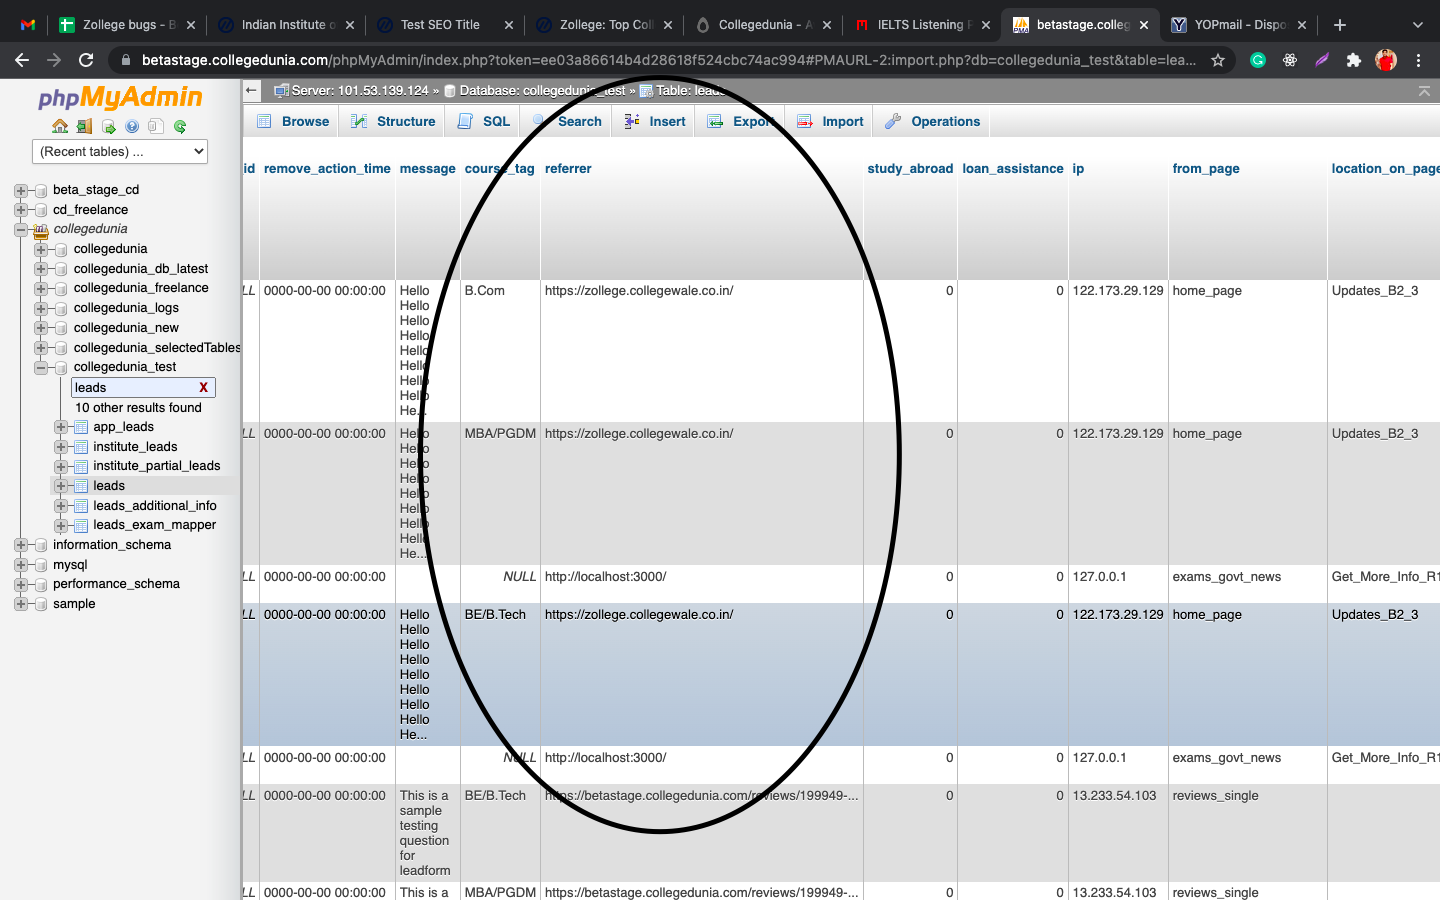Open the React Developer Tools extension
The image size is (1440, 900).
pos(1290,60)
